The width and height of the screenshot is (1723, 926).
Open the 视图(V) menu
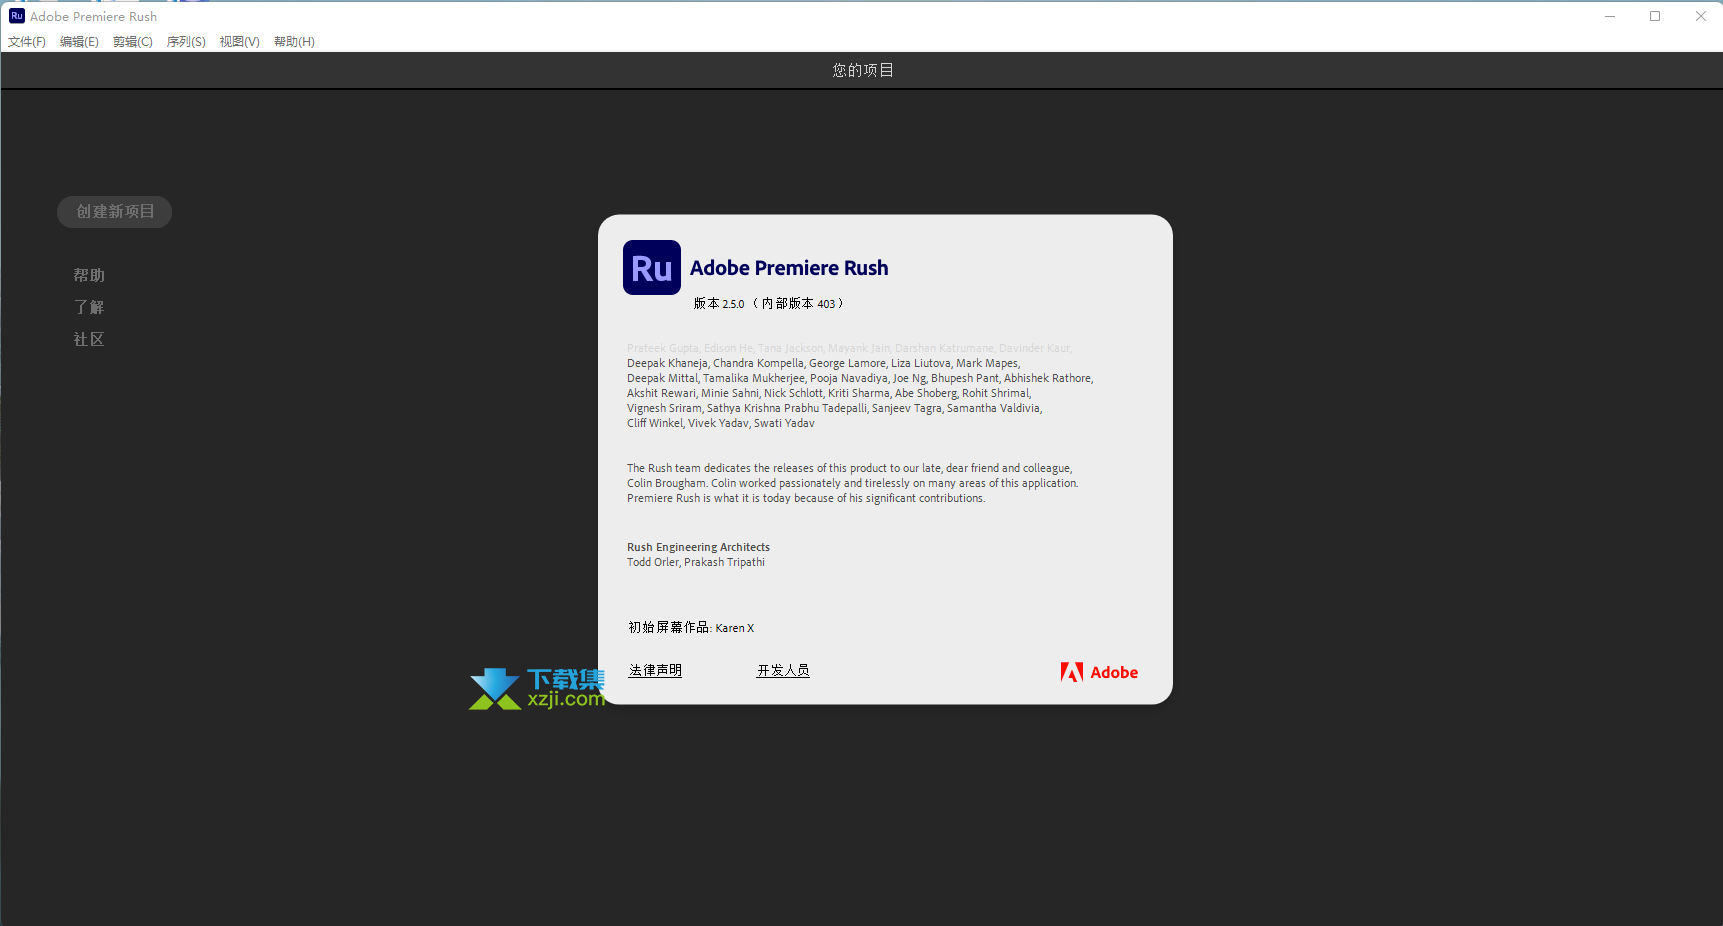240,42
